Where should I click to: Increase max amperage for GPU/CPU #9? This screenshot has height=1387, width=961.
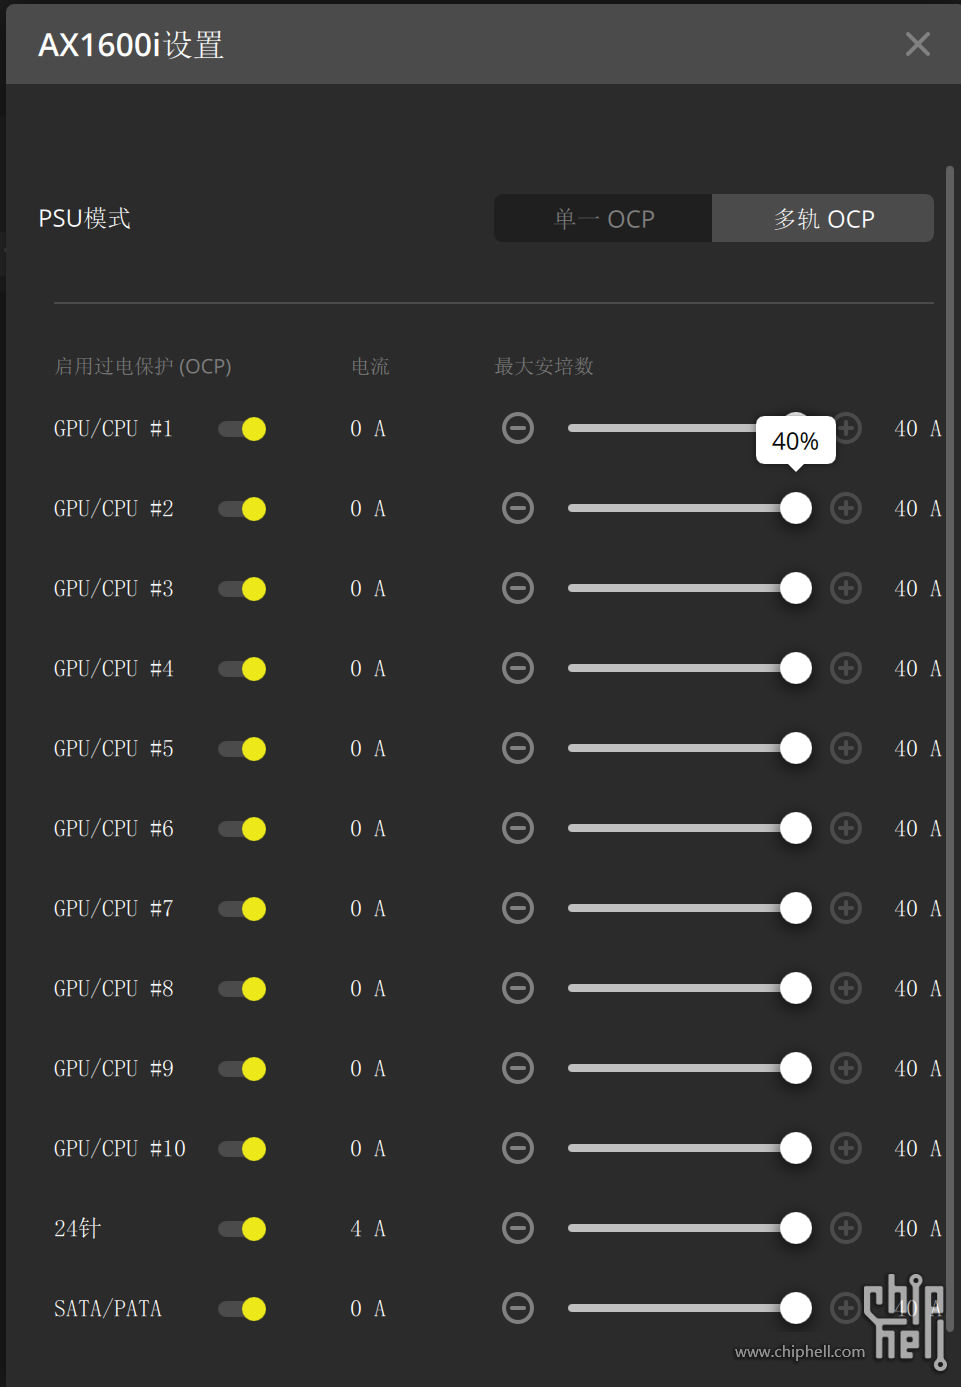tap(846, 1068)
